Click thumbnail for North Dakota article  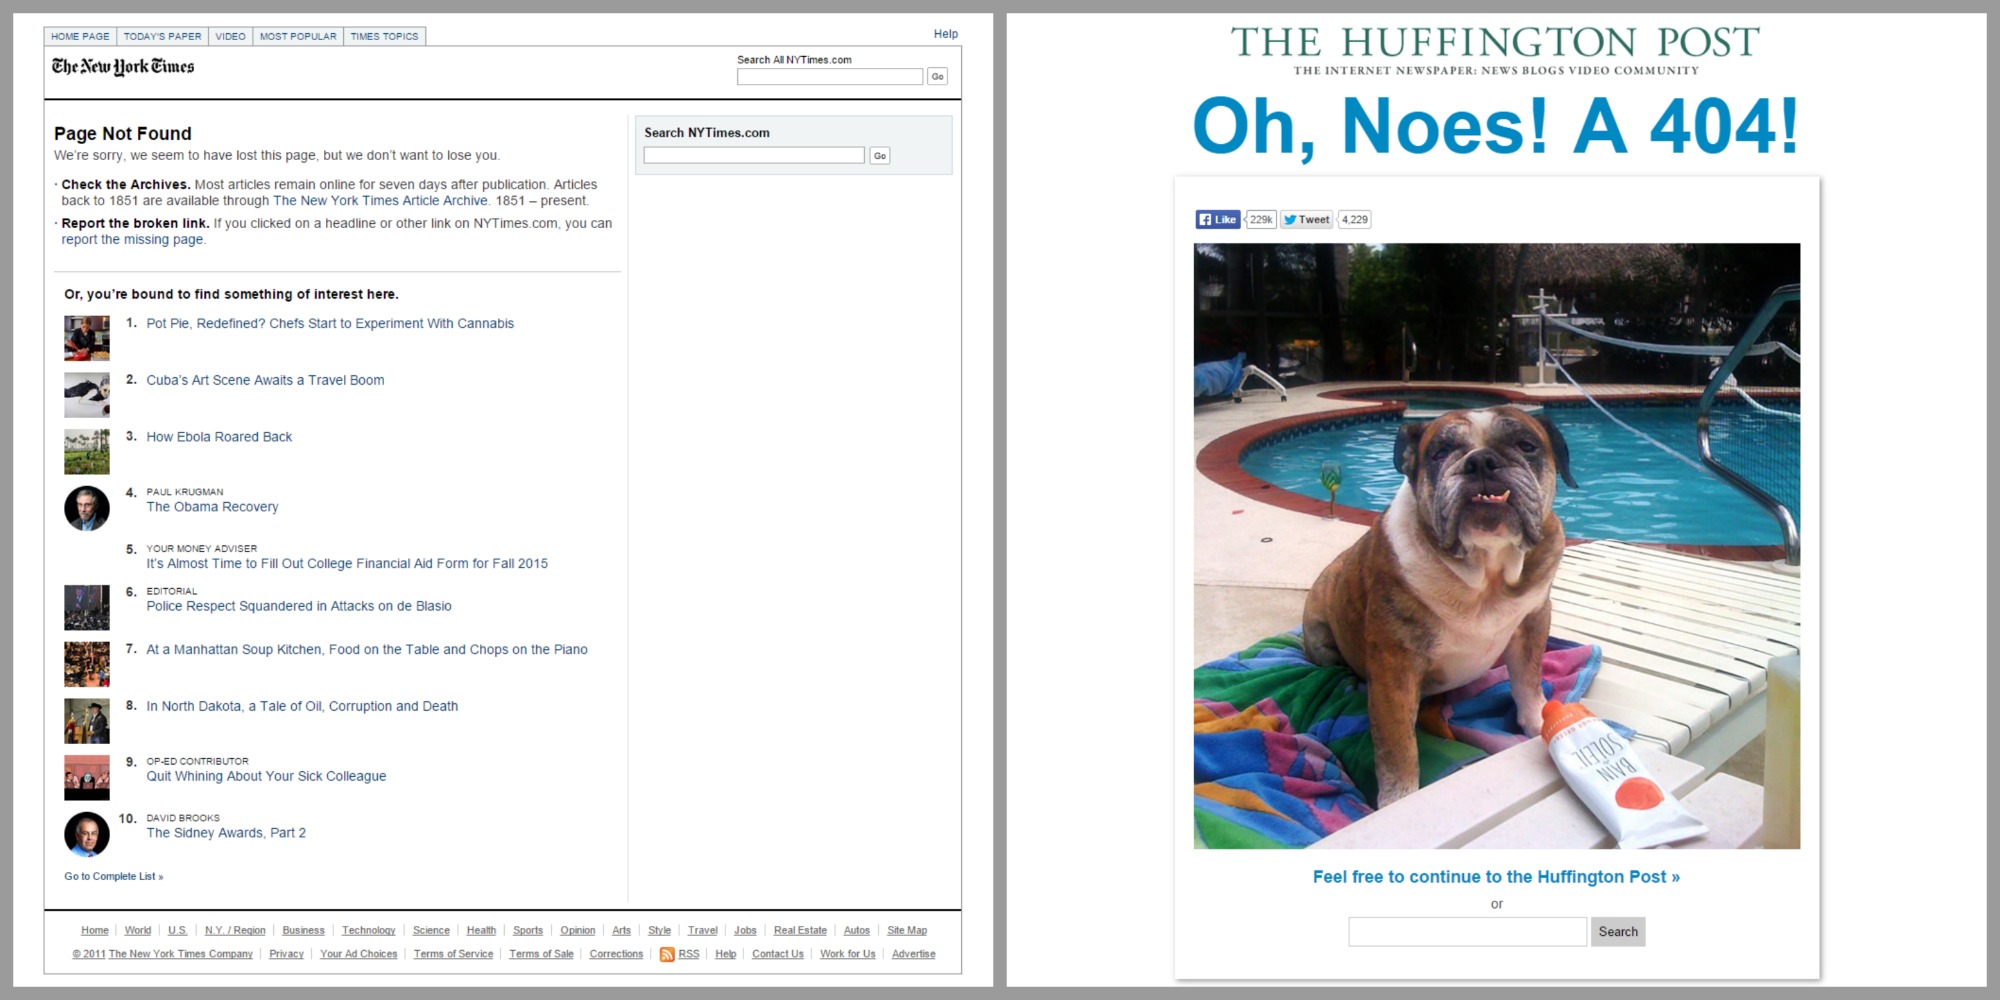tap(87, 721)
